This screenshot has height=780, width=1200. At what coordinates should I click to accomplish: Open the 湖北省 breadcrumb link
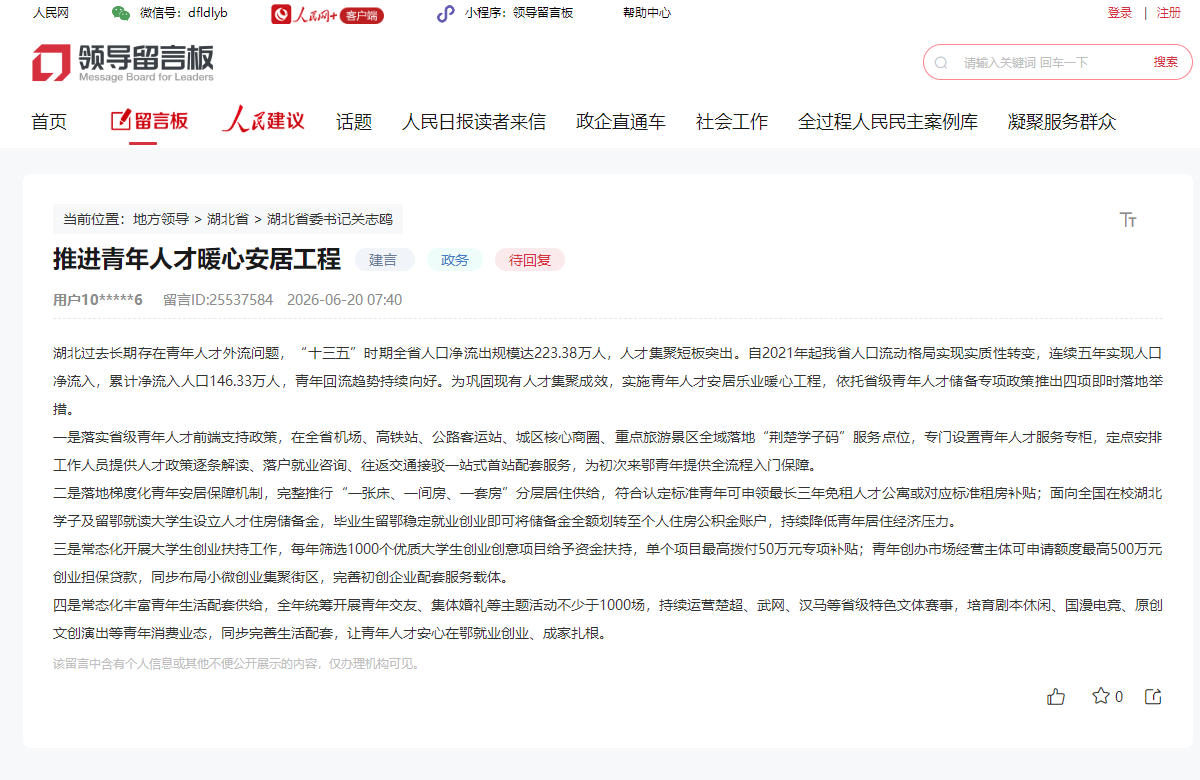point(228,219)
